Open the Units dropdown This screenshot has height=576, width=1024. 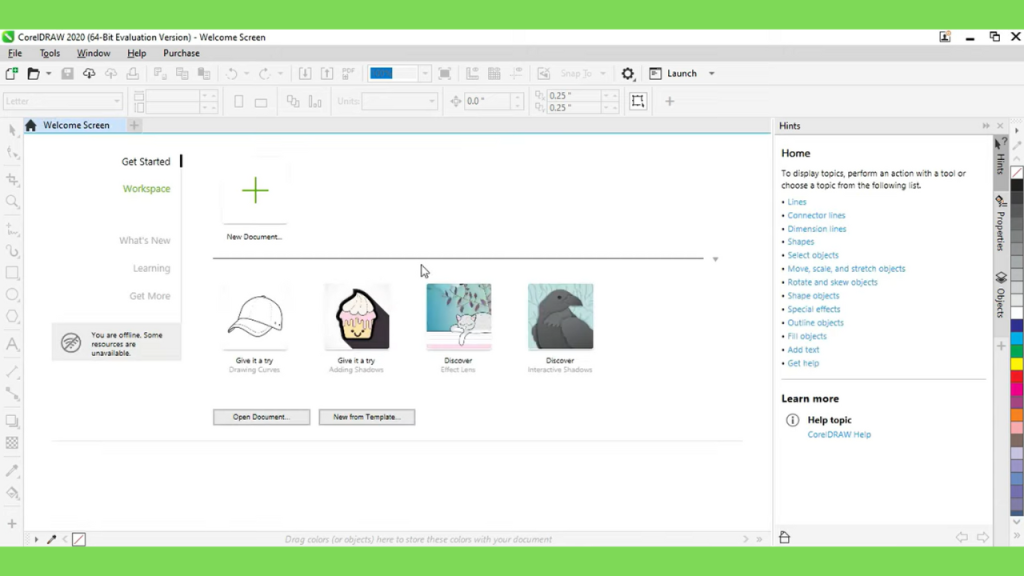coord(432,101)
